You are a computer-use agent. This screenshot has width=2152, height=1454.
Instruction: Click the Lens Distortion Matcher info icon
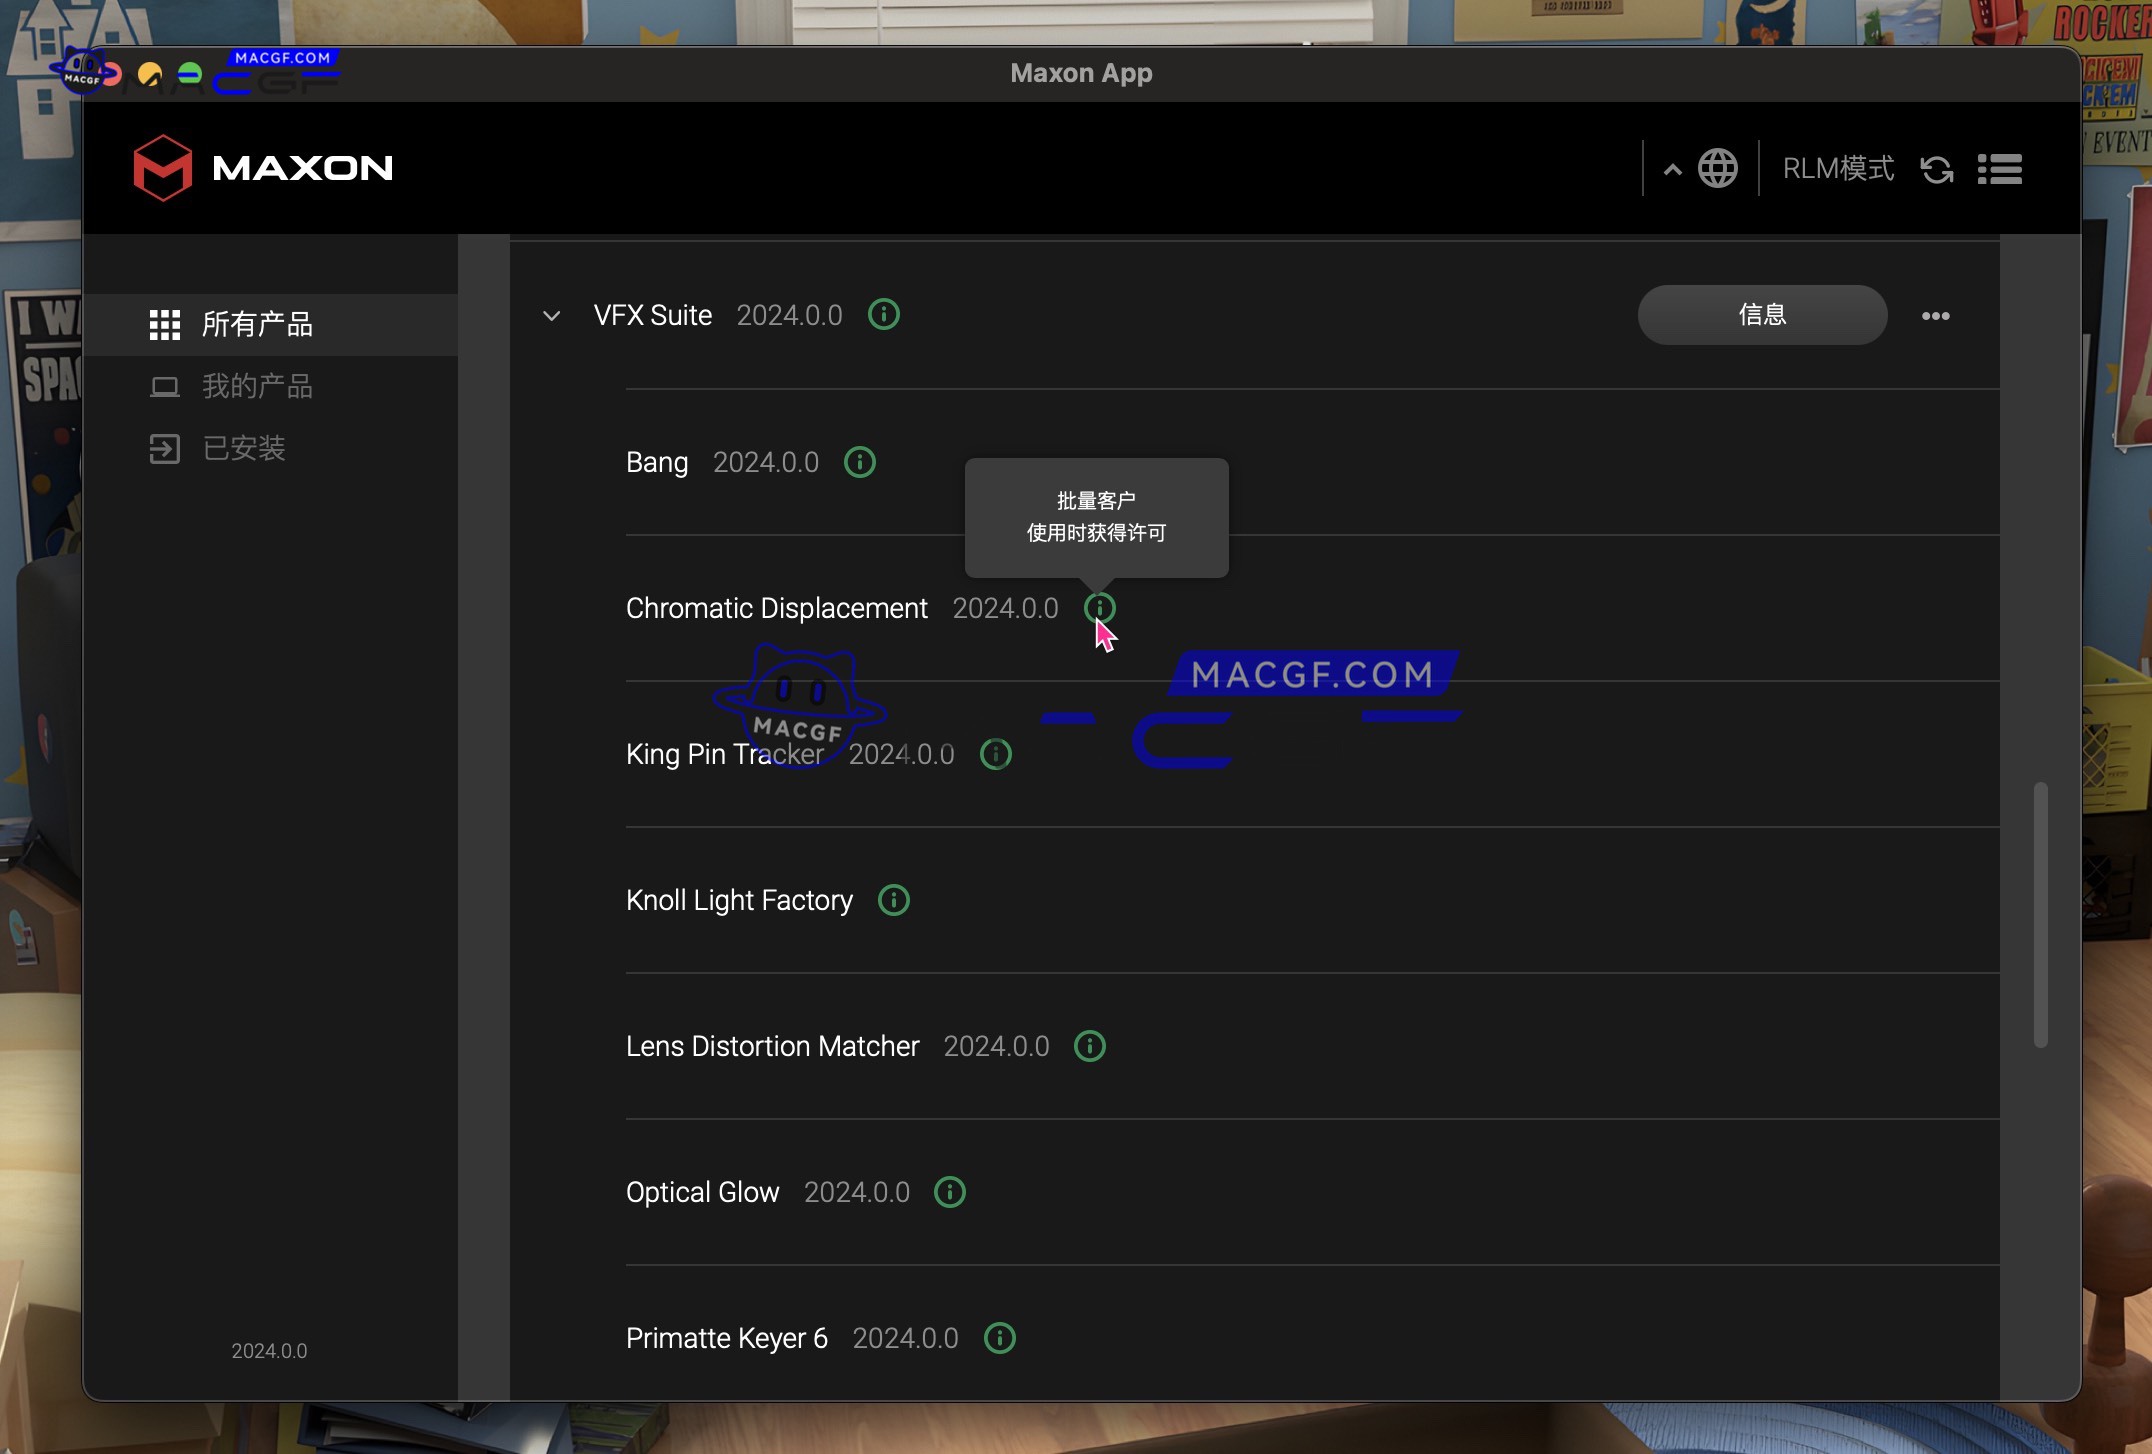pos(1089,1046)
